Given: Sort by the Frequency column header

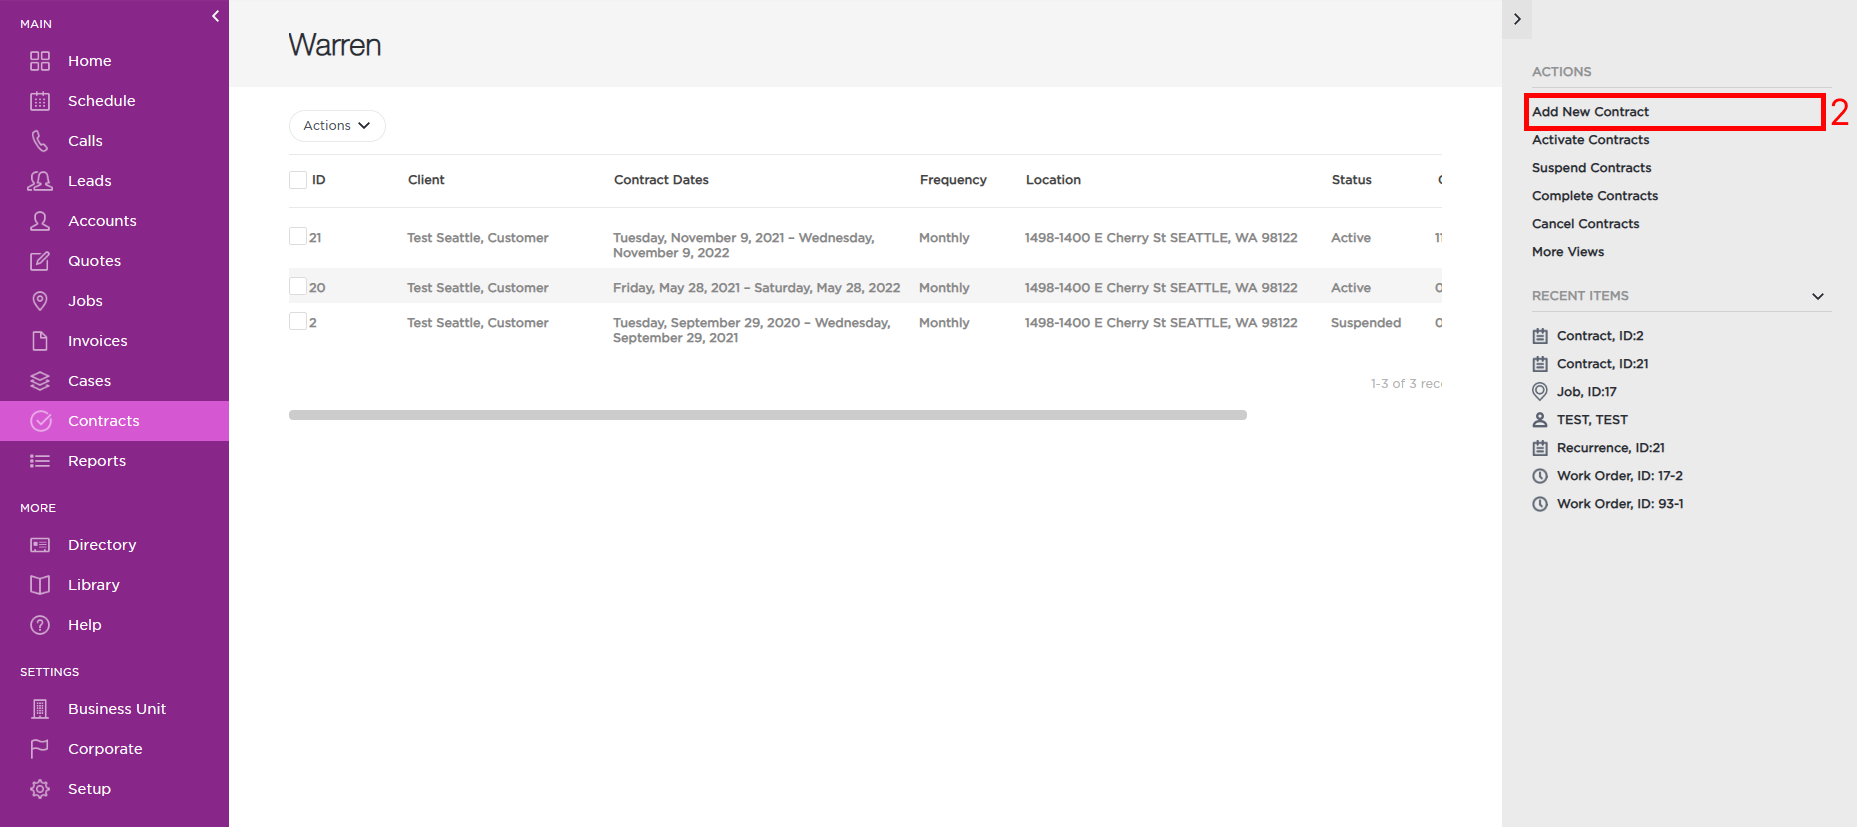Looking at the screenshot, I should [x=953, y=180].
